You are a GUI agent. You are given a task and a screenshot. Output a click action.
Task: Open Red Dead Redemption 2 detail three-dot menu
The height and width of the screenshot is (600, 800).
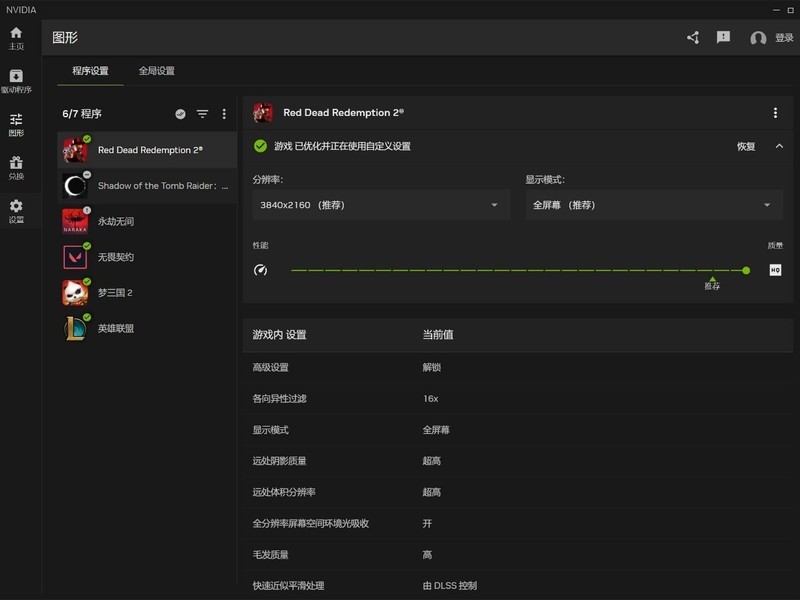(775, 113)
